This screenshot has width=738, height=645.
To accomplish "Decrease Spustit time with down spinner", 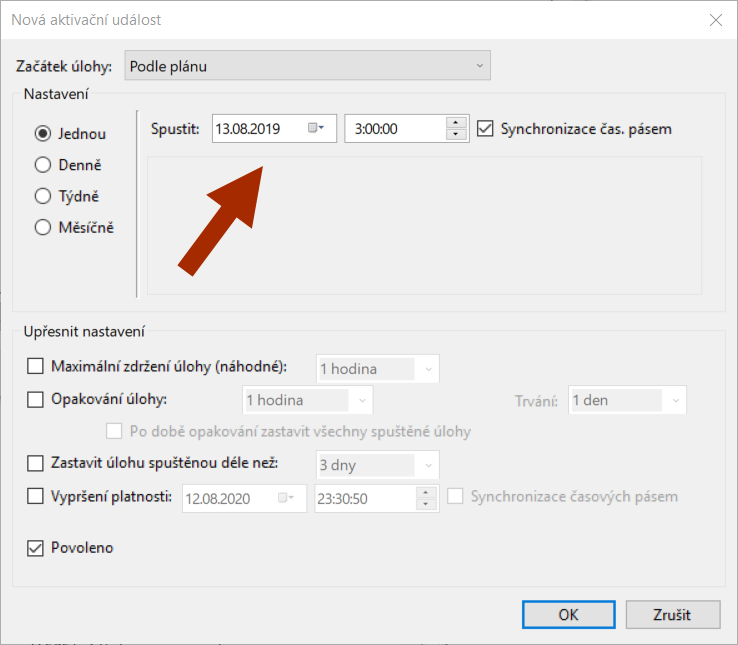I will pos(455,134).
